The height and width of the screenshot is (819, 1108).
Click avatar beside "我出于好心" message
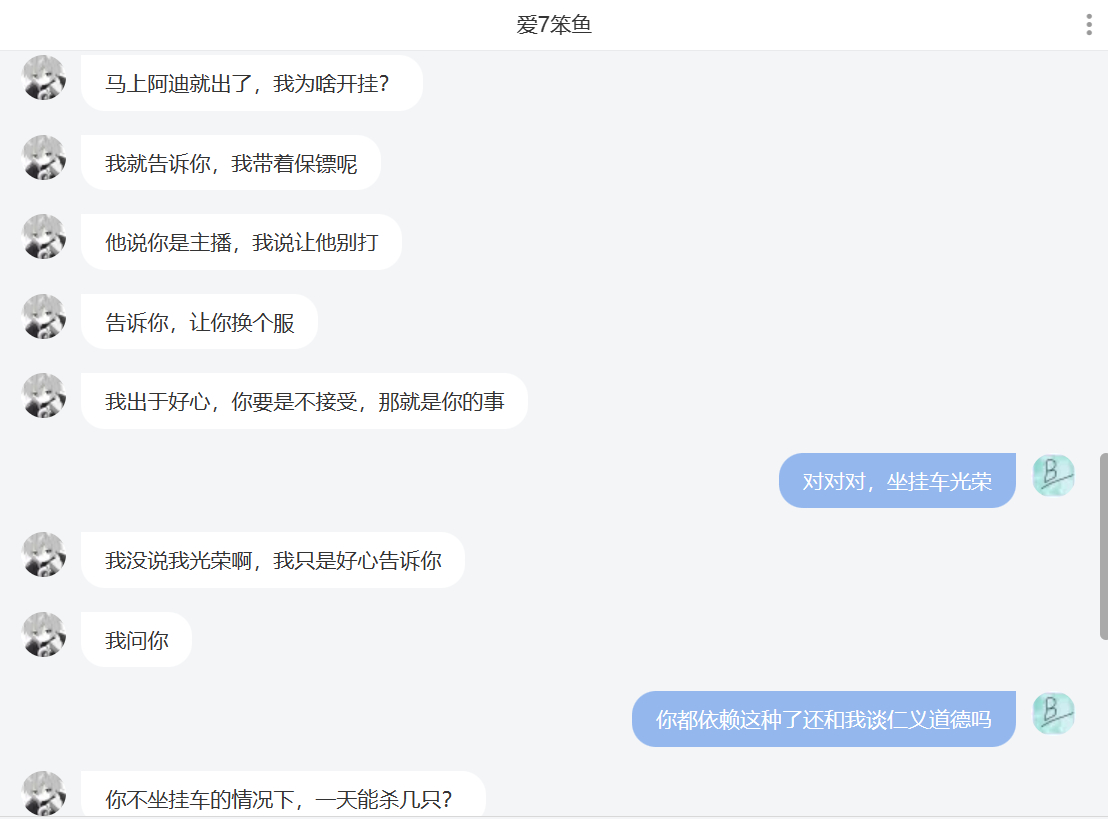(x=44, y=395)
